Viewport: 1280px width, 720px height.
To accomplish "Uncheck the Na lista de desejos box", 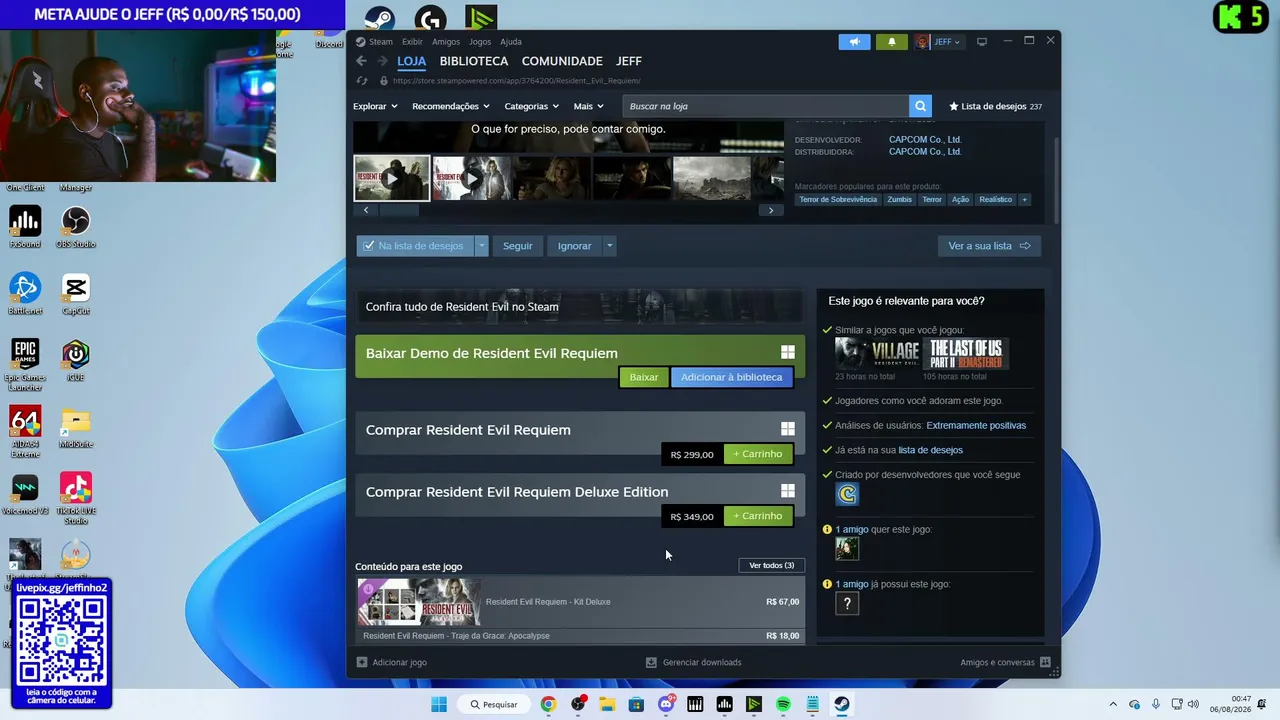I will pos(369,246).
